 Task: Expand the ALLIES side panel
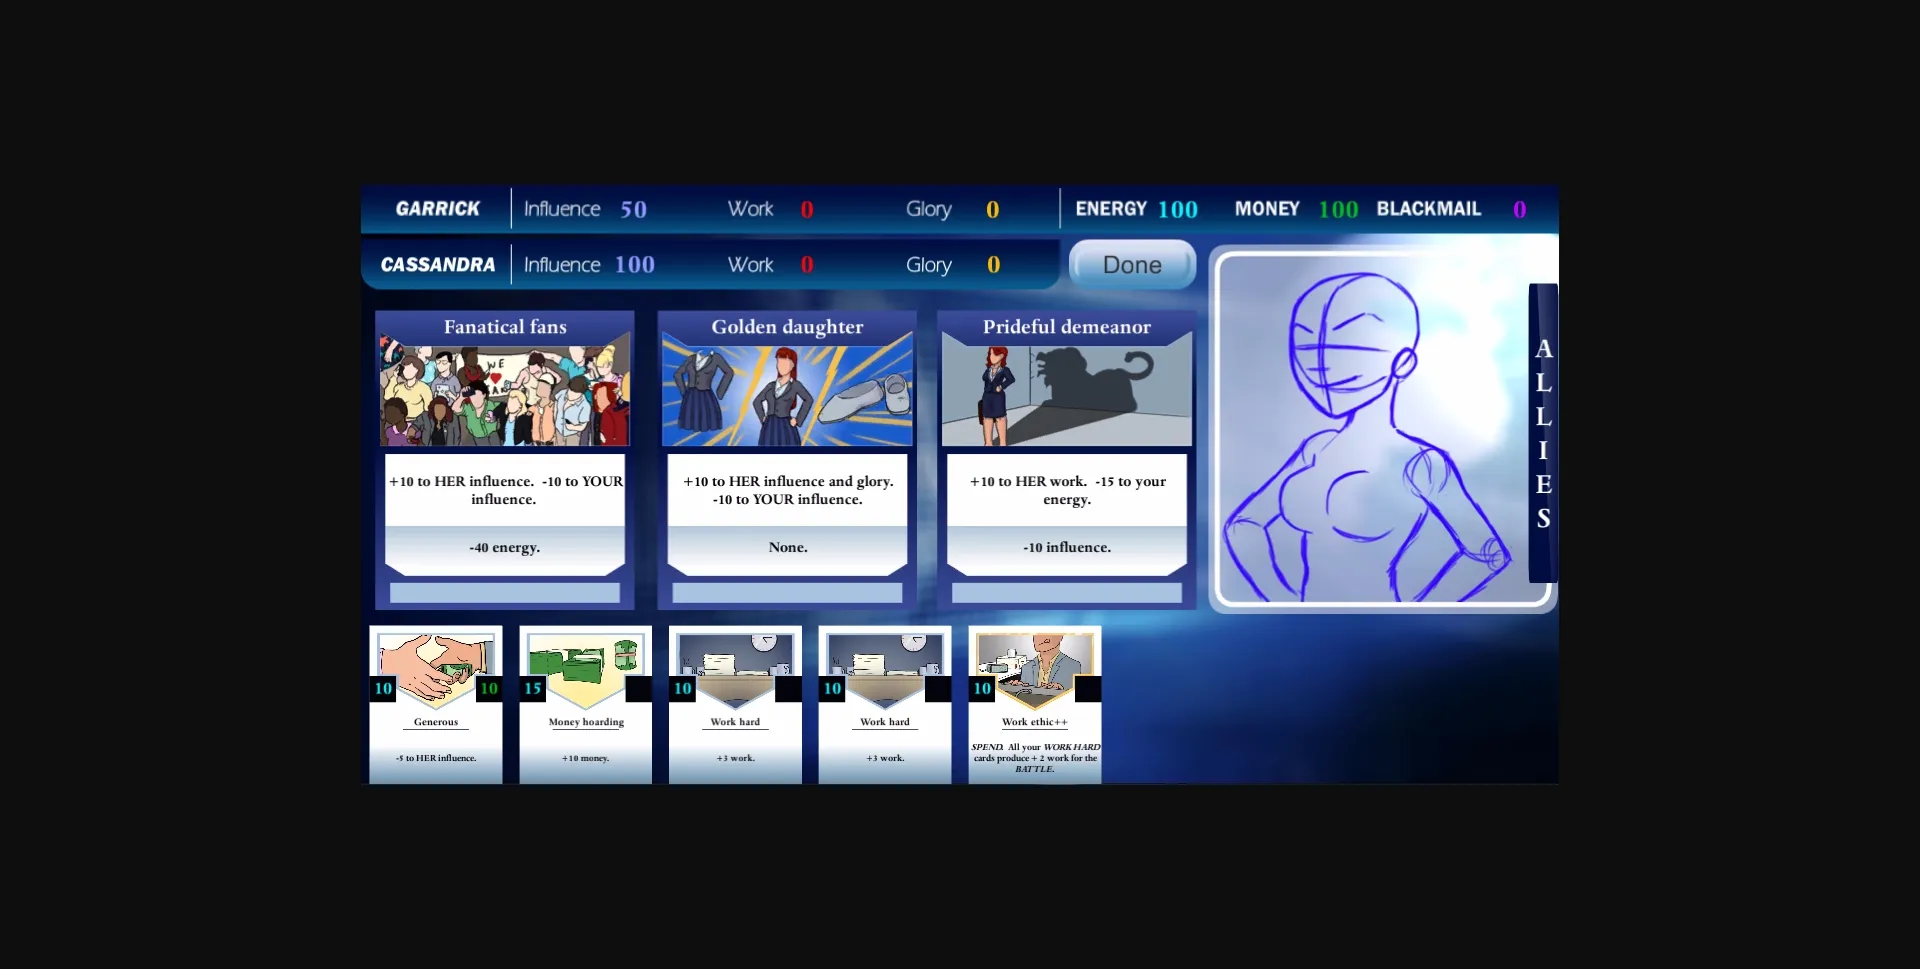(1543, 432)
